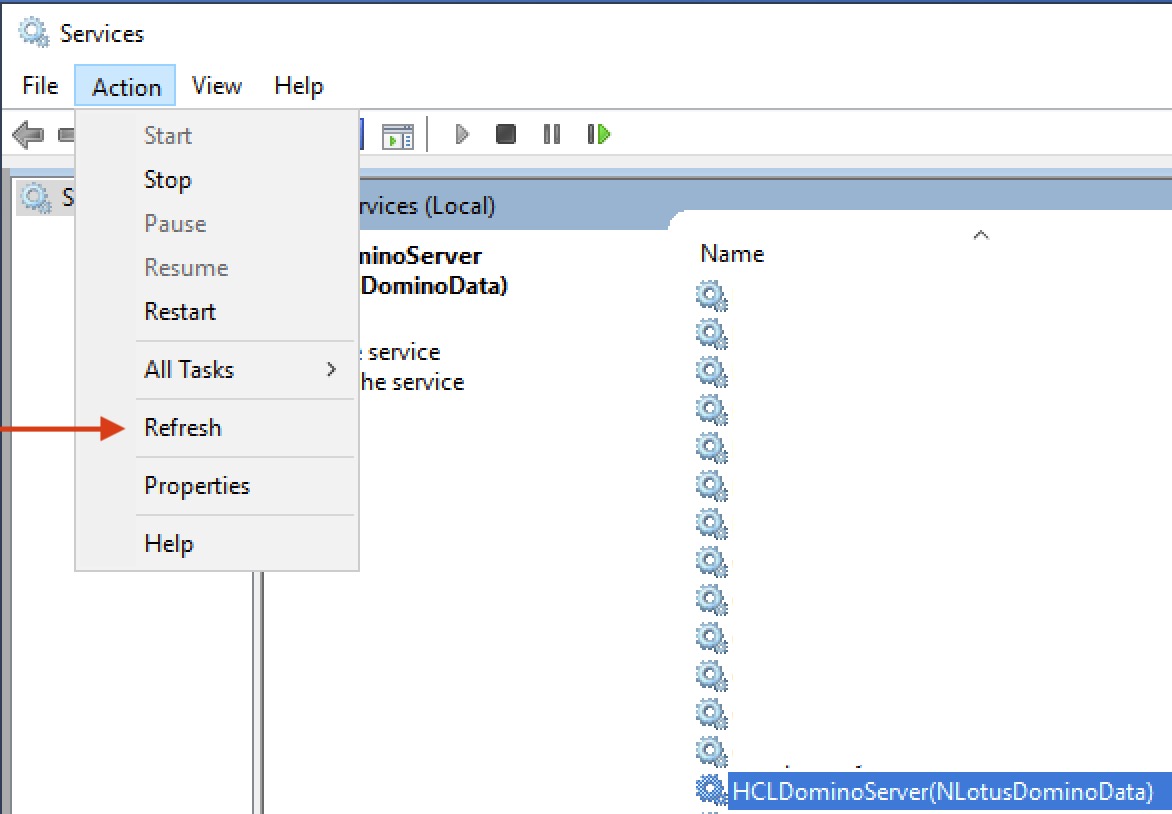Select the HCLDominoServer(NLotusDominoData) service row
Viewport: 1172px width, 814px height.
pyautogui.click(x=942, y=792)
